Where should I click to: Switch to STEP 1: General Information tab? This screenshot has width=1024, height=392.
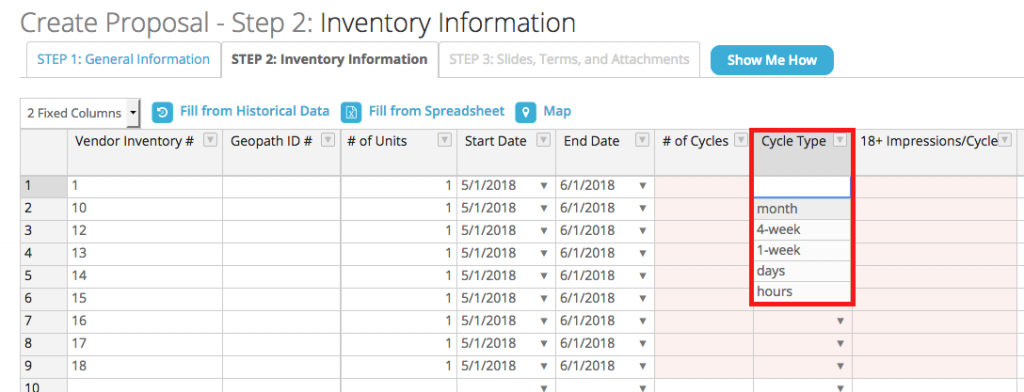coord(123,59)
